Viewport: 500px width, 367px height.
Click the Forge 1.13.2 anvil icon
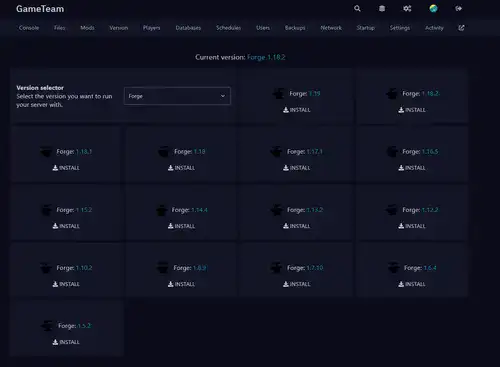click(x=277, y=210)
